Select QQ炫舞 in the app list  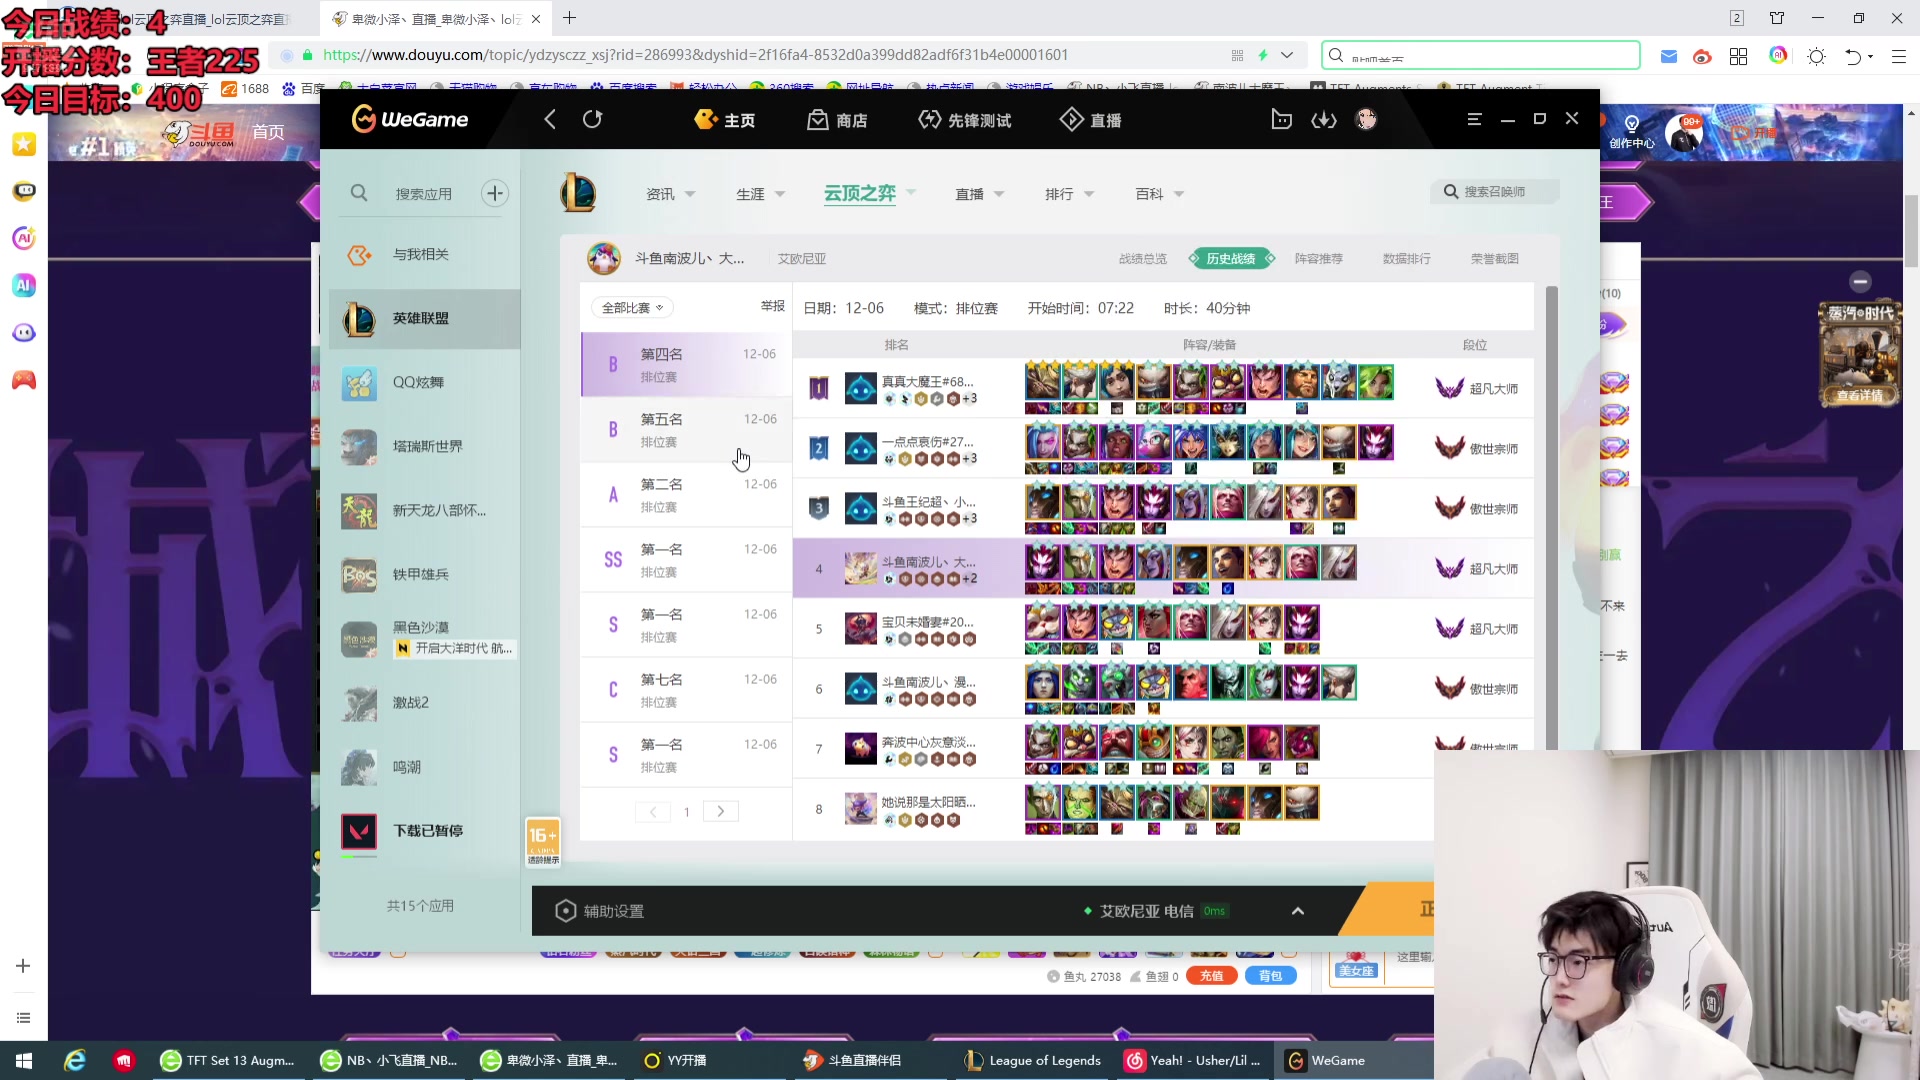click(x=424, y=382)
